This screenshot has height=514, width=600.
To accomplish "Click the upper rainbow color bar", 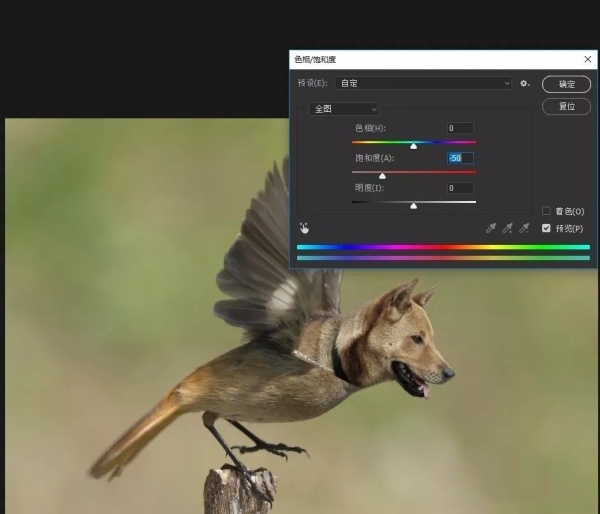I will coord(443,247).
